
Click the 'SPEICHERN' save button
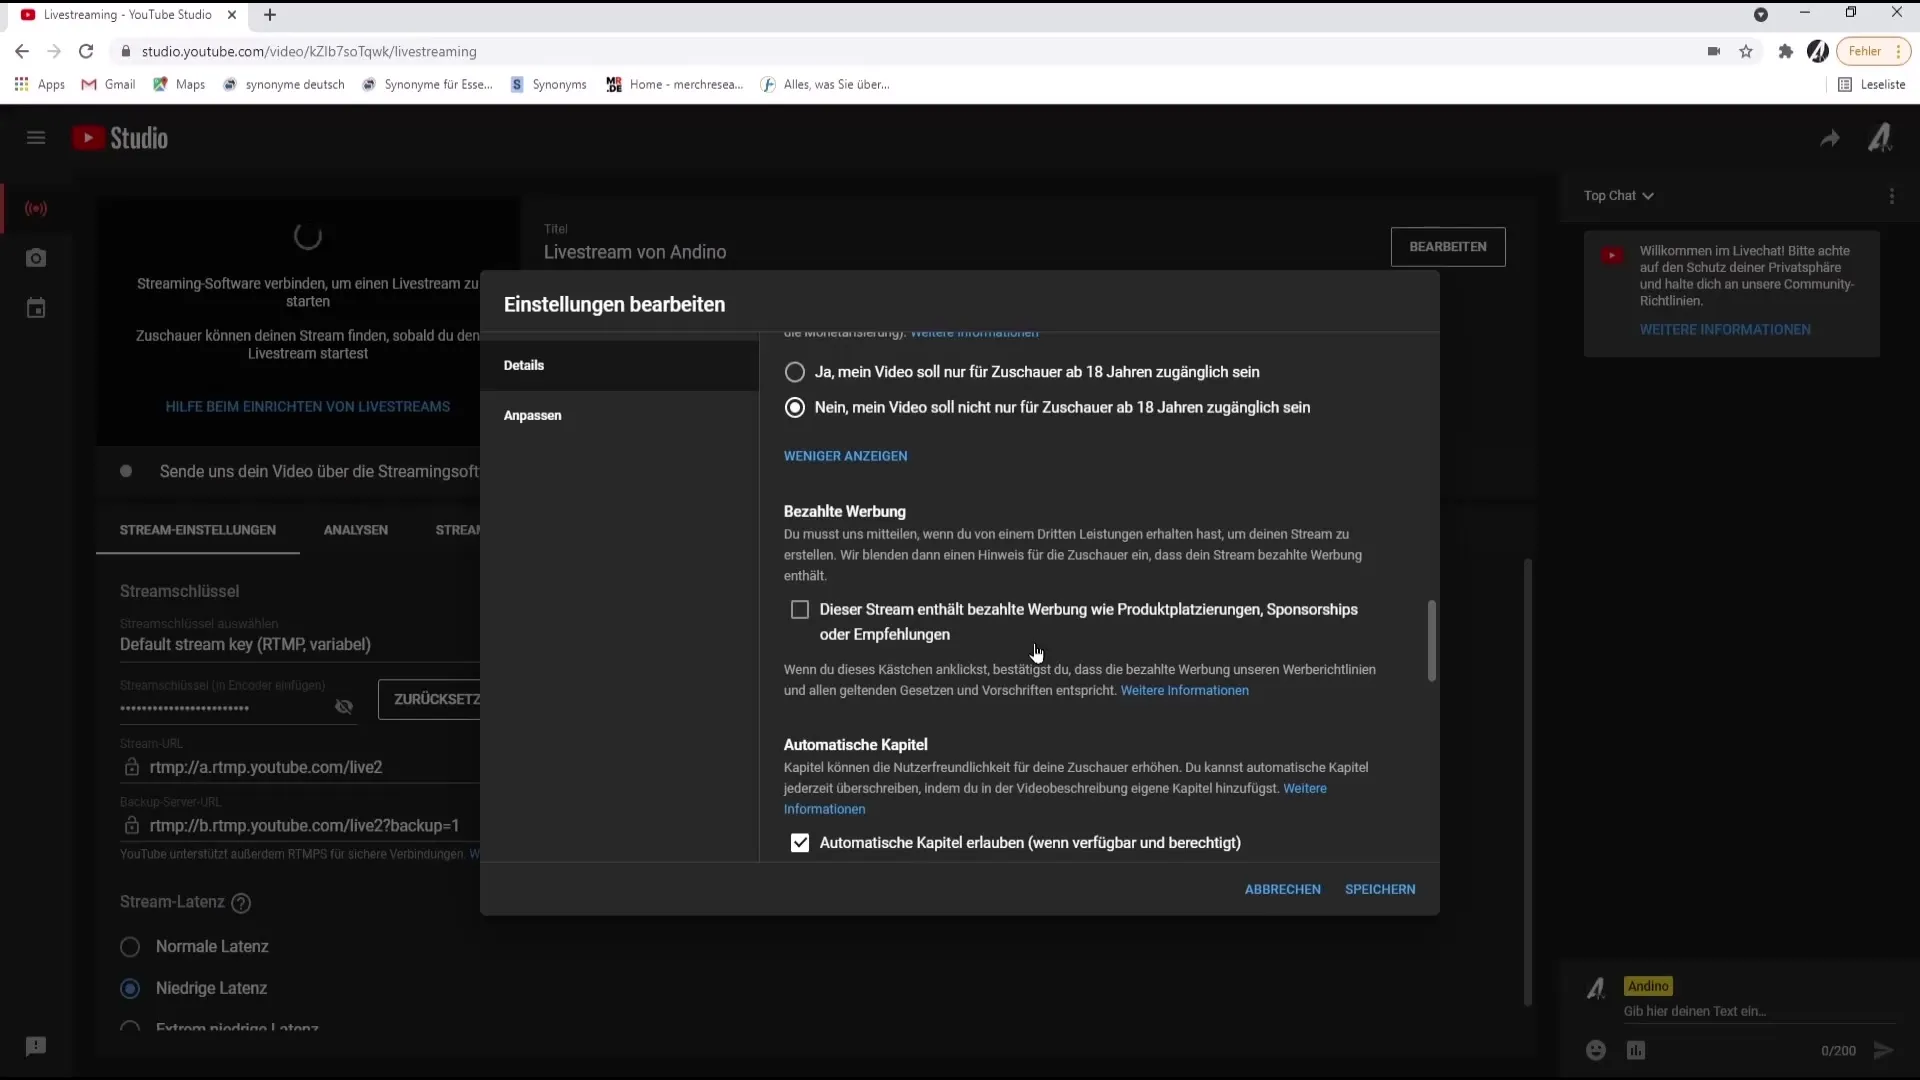click(1381, 889)
